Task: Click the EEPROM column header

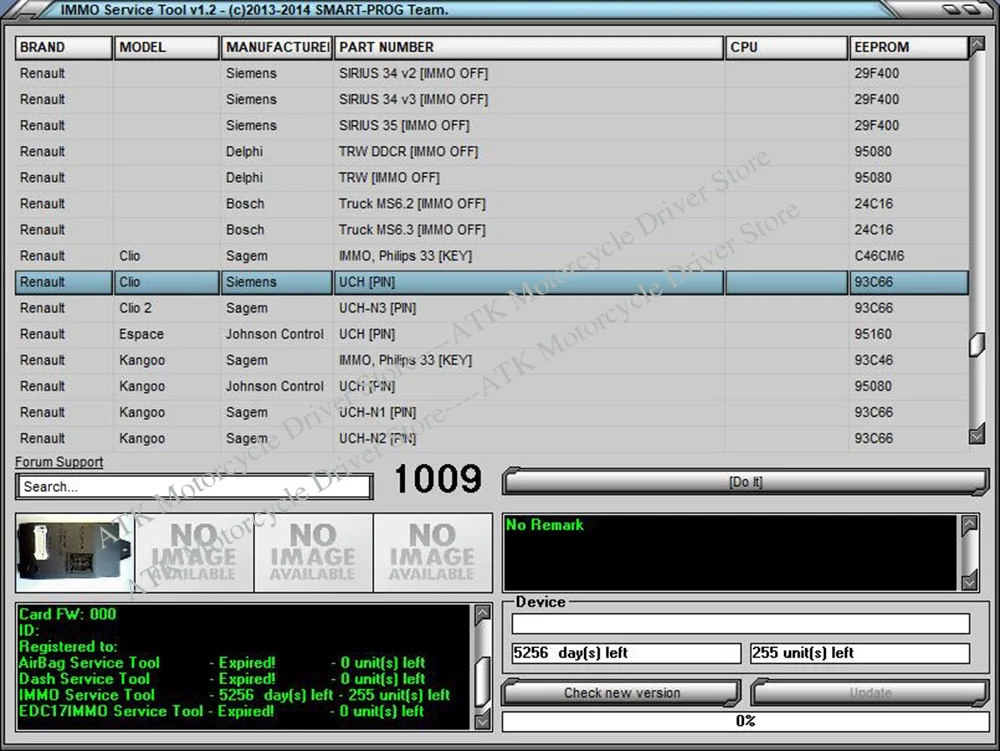Action: pos(909,48)
